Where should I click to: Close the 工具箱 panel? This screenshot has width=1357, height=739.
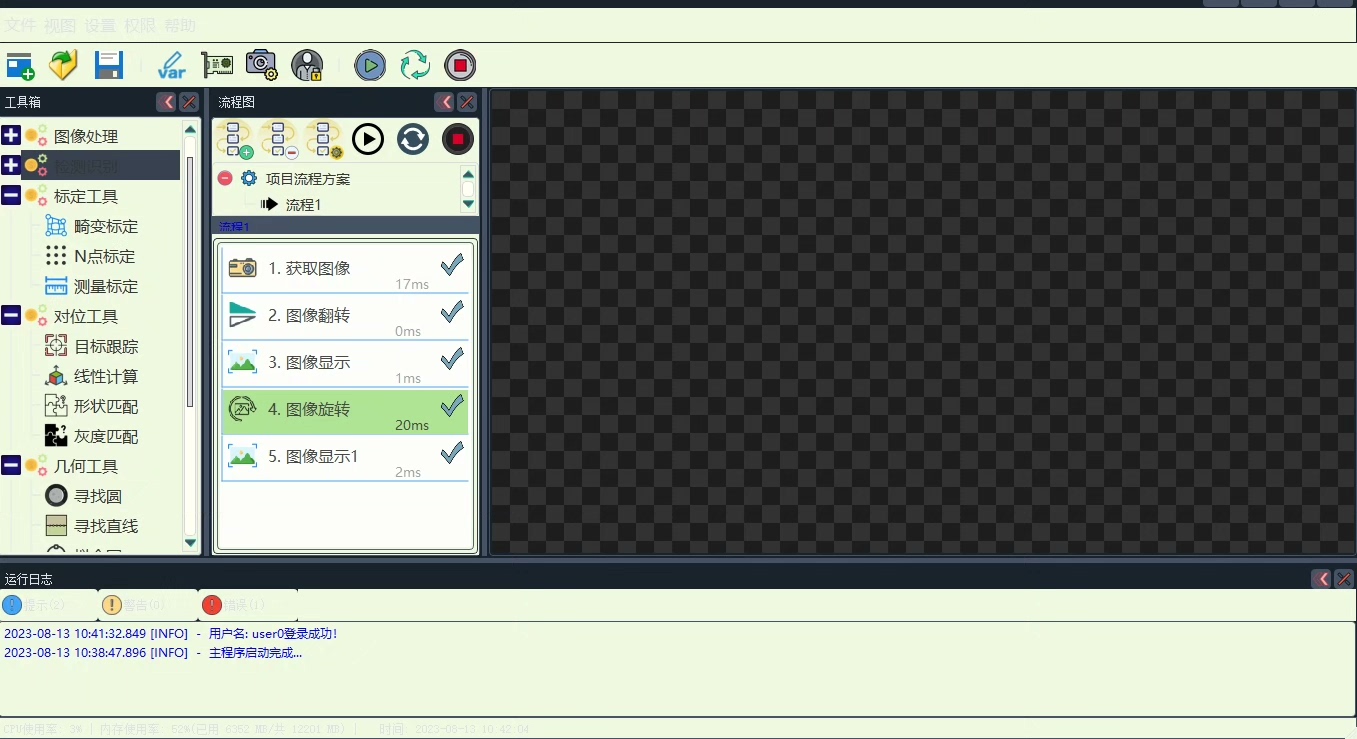tap(189, 102)
